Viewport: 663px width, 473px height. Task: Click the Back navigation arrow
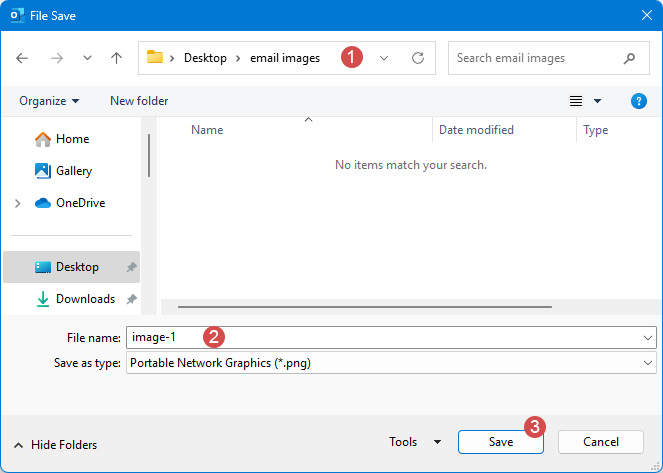22,58
